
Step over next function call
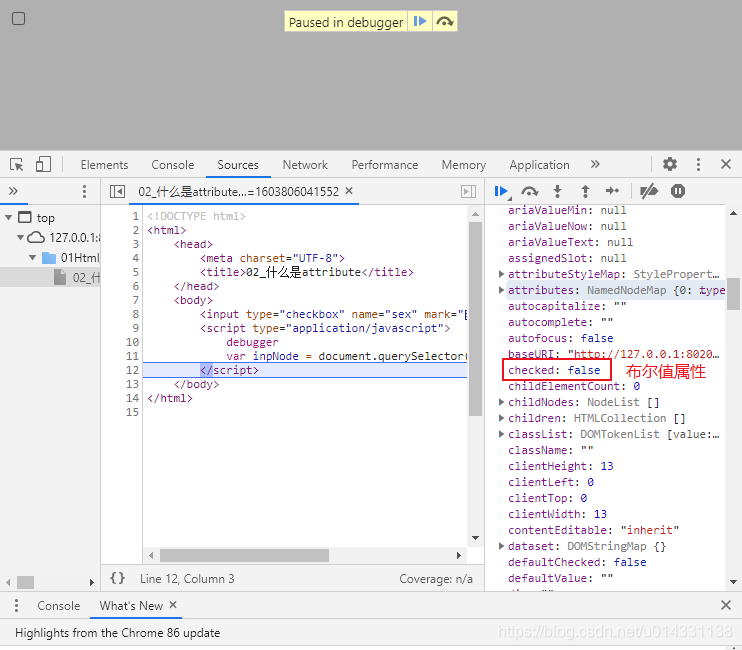(530, 191)
